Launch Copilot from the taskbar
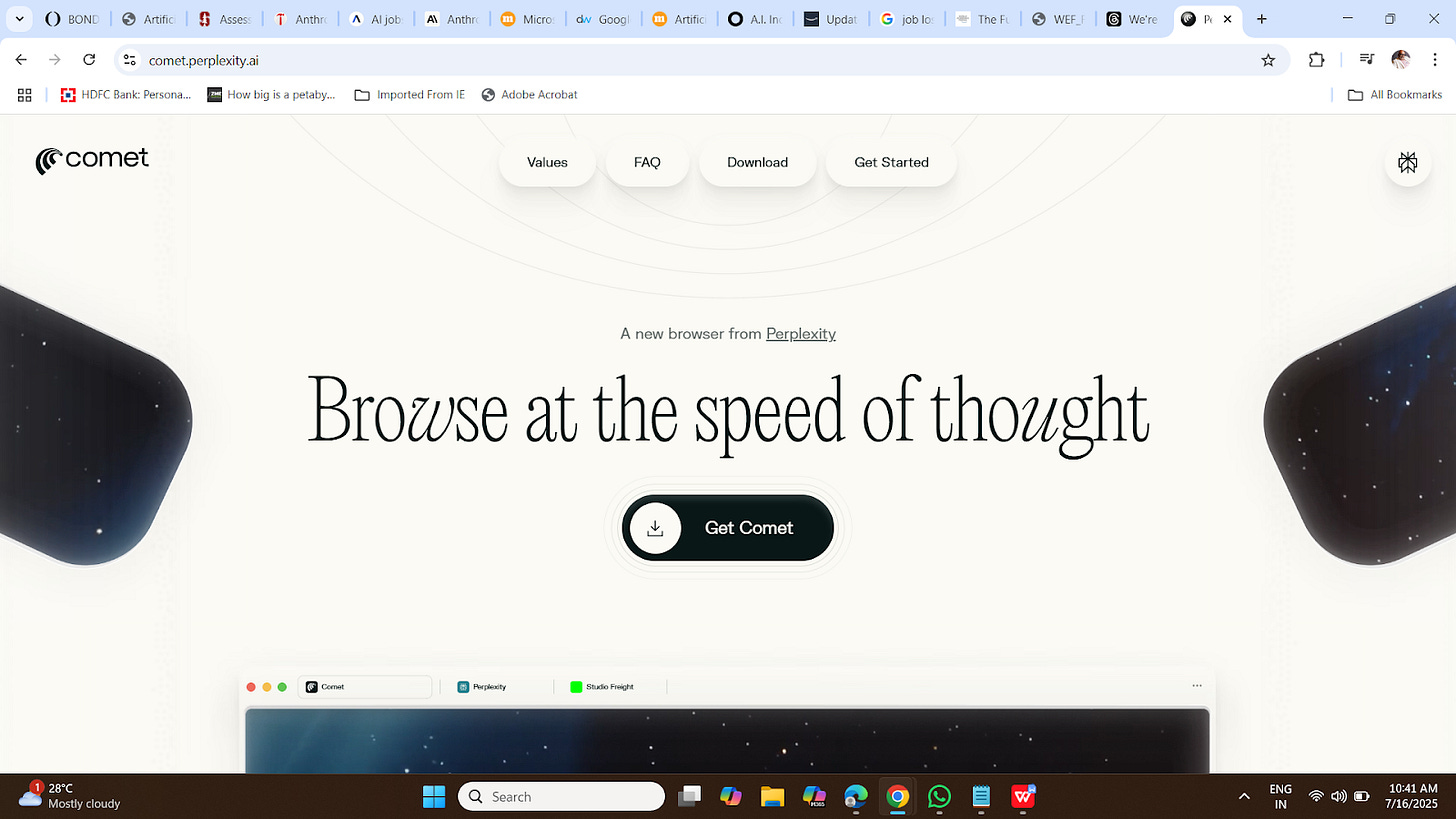Image resolution: width=1456 pixels, height=819 pixels. click(x=731, y=796)
